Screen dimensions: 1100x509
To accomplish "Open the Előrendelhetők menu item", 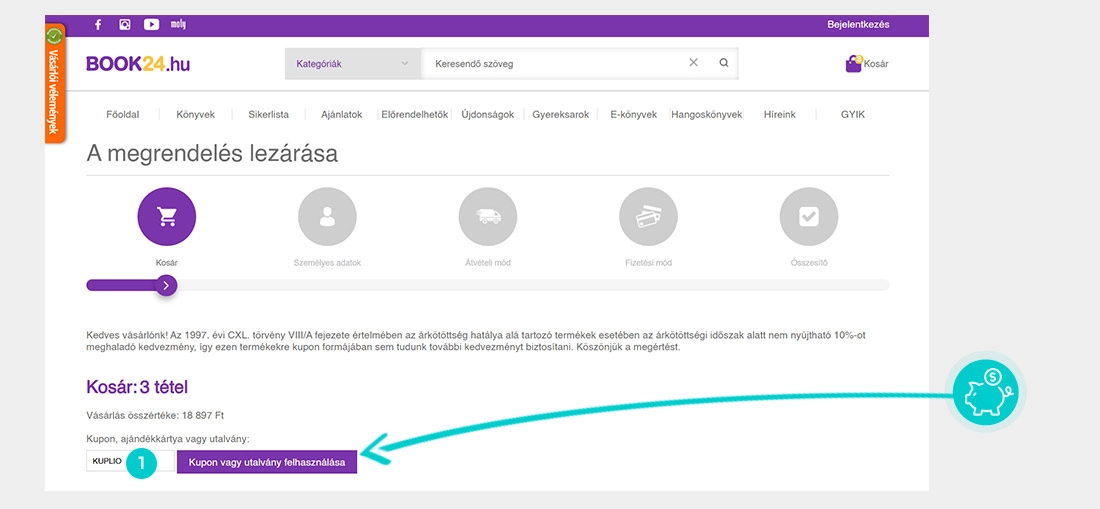I will pos(415,115).
